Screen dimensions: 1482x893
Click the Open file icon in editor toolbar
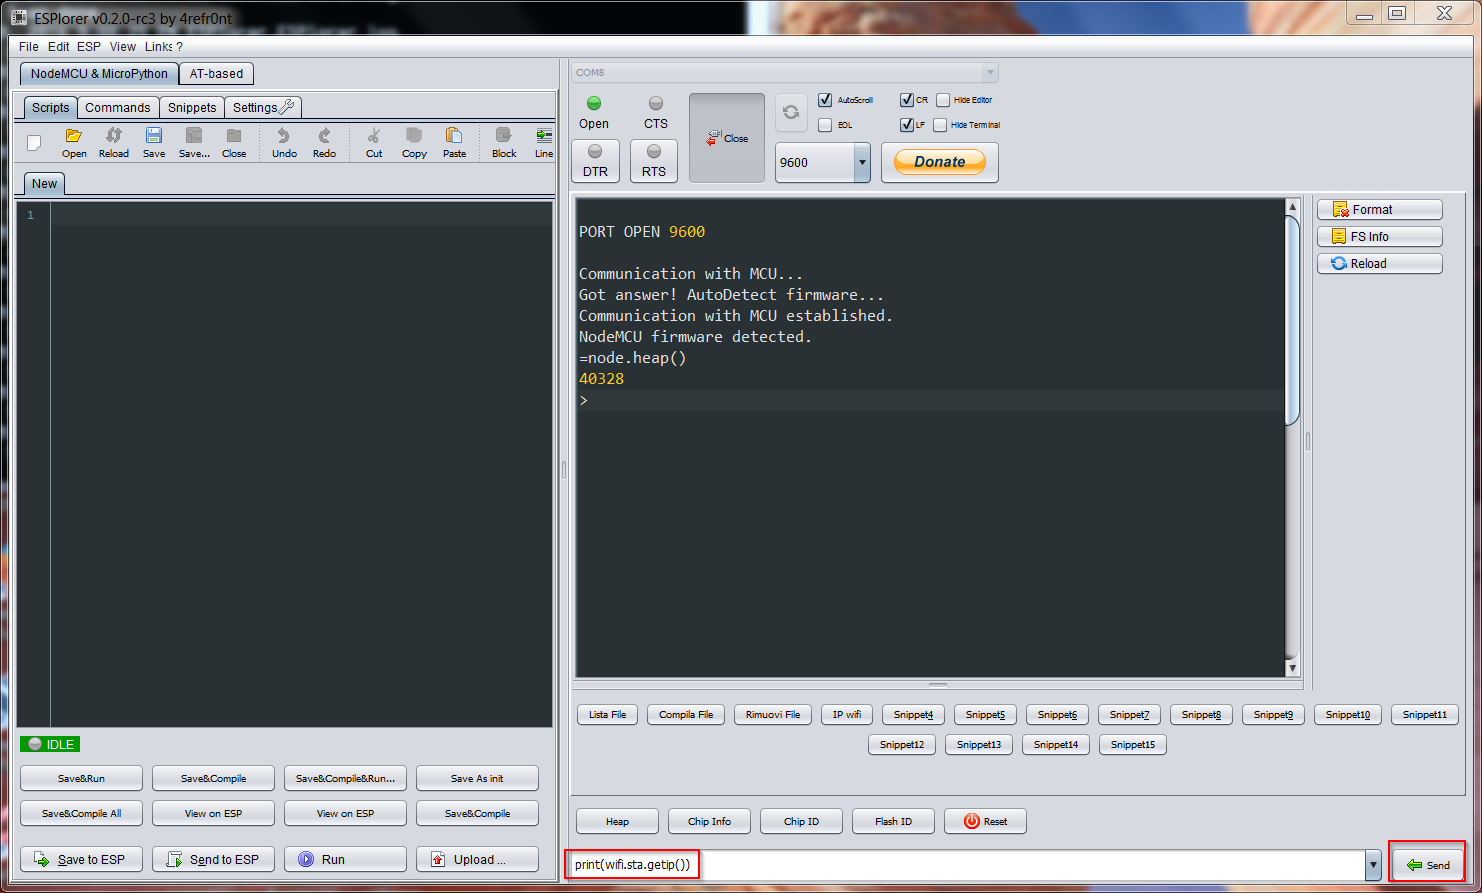point(73,137)
